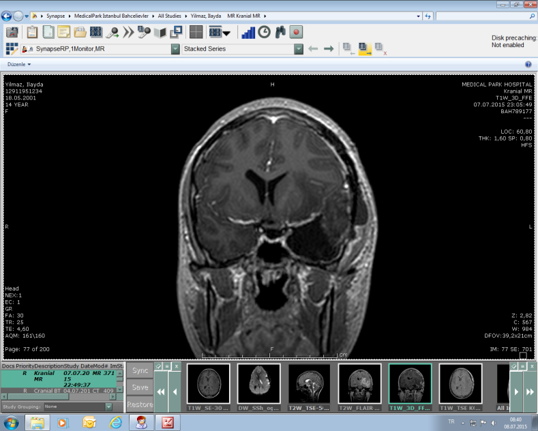538x431 pixels.
Task: Click the blue help question mark icon
Action: coord(528,64)
